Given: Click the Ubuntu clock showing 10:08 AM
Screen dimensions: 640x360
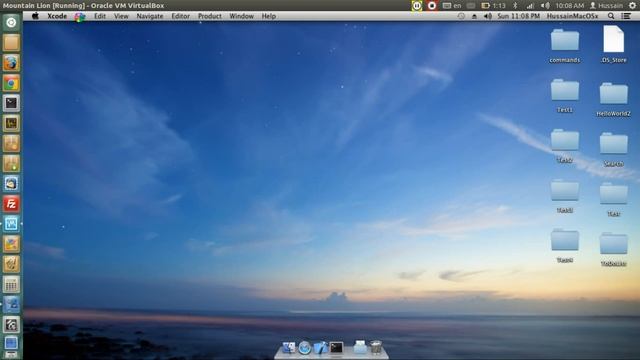Looking at the screenshot, I should click(569, 6).
